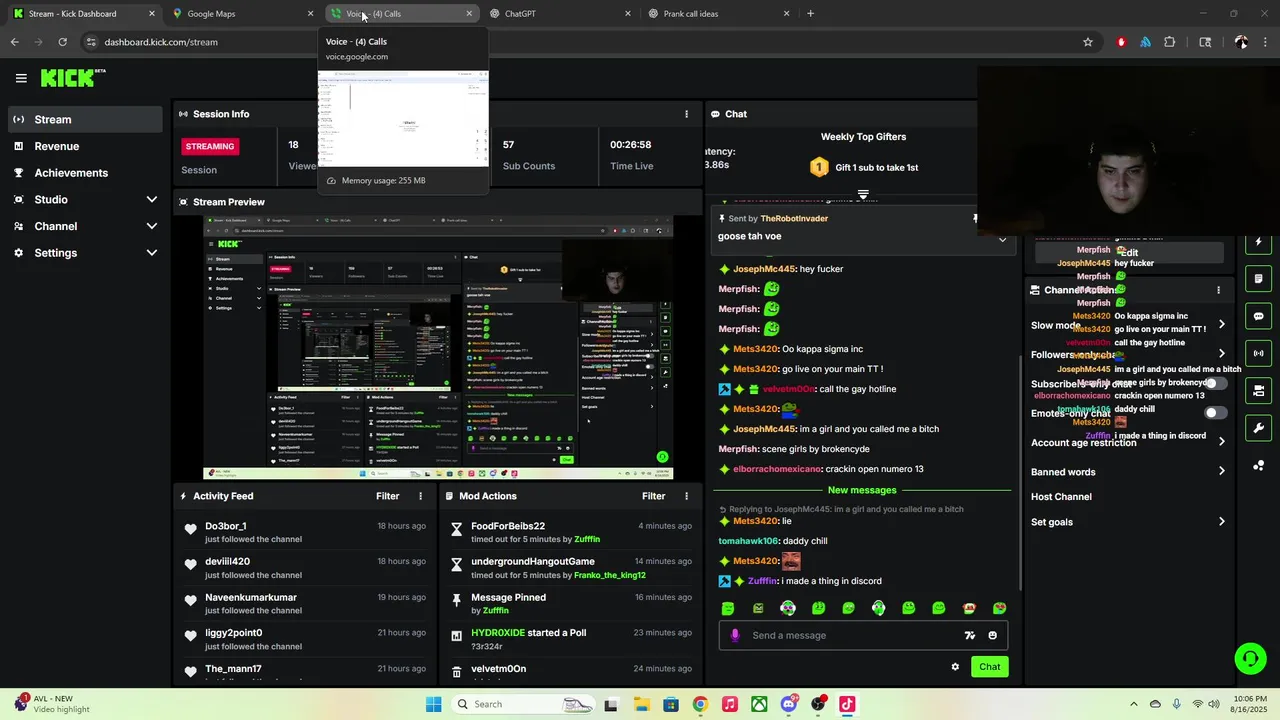Toggle Subscribers-only chat switch

(1215, 383)
